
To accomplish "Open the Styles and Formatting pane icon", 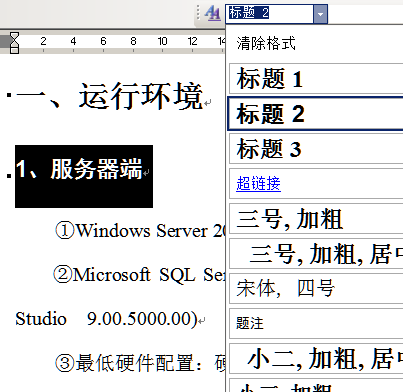I will (x=213, y=13).
